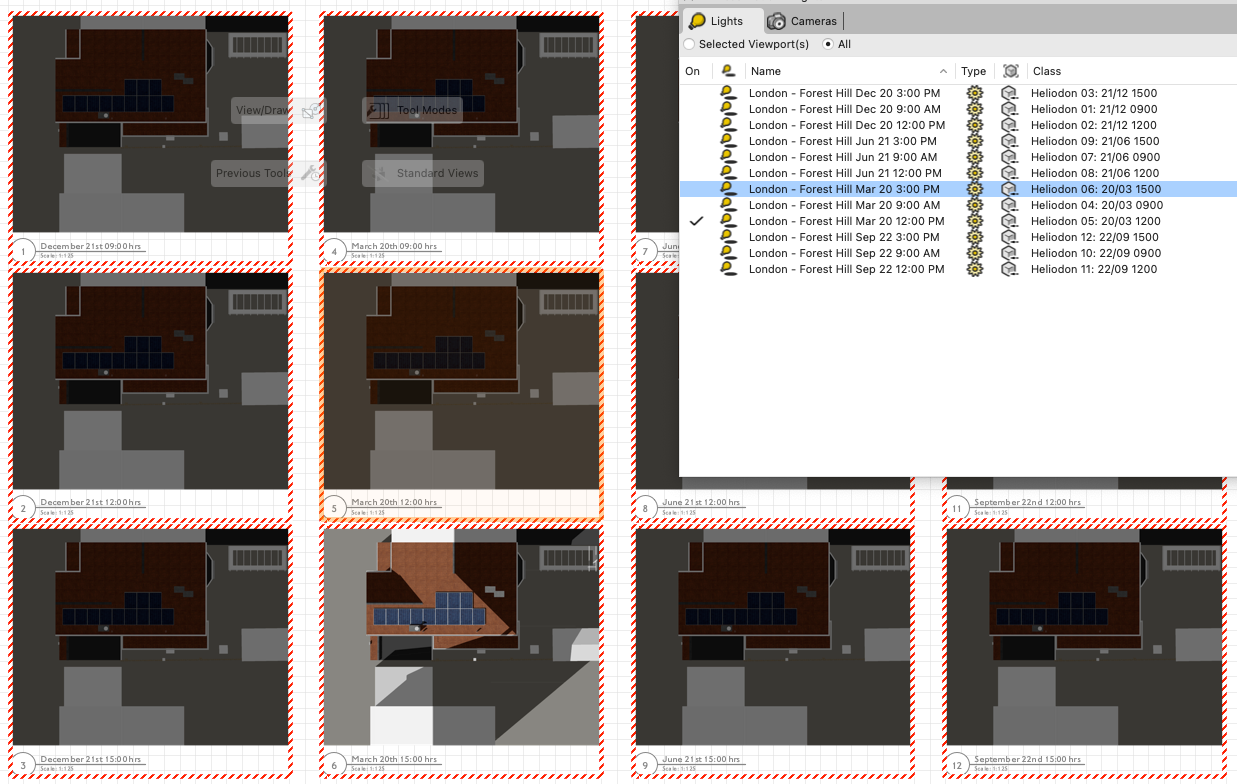Click the light icon column header

coord(728,71)
